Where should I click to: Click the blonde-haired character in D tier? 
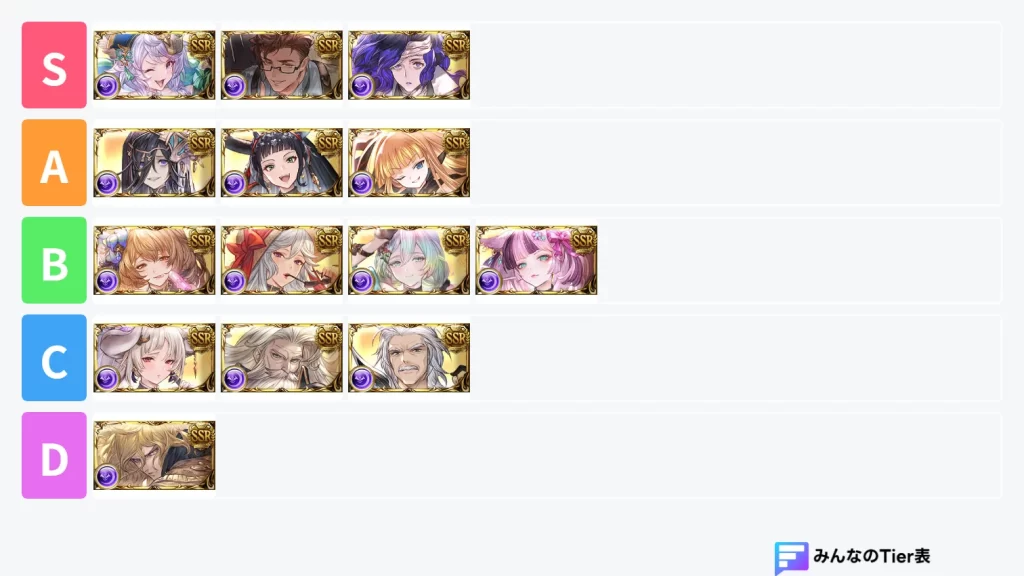(x=154, y=455)
